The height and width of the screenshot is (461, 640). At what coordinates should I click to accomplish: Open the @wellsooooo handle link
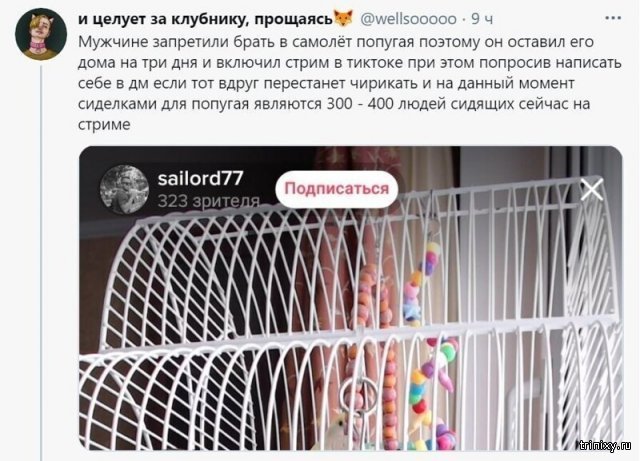[408, 19]
